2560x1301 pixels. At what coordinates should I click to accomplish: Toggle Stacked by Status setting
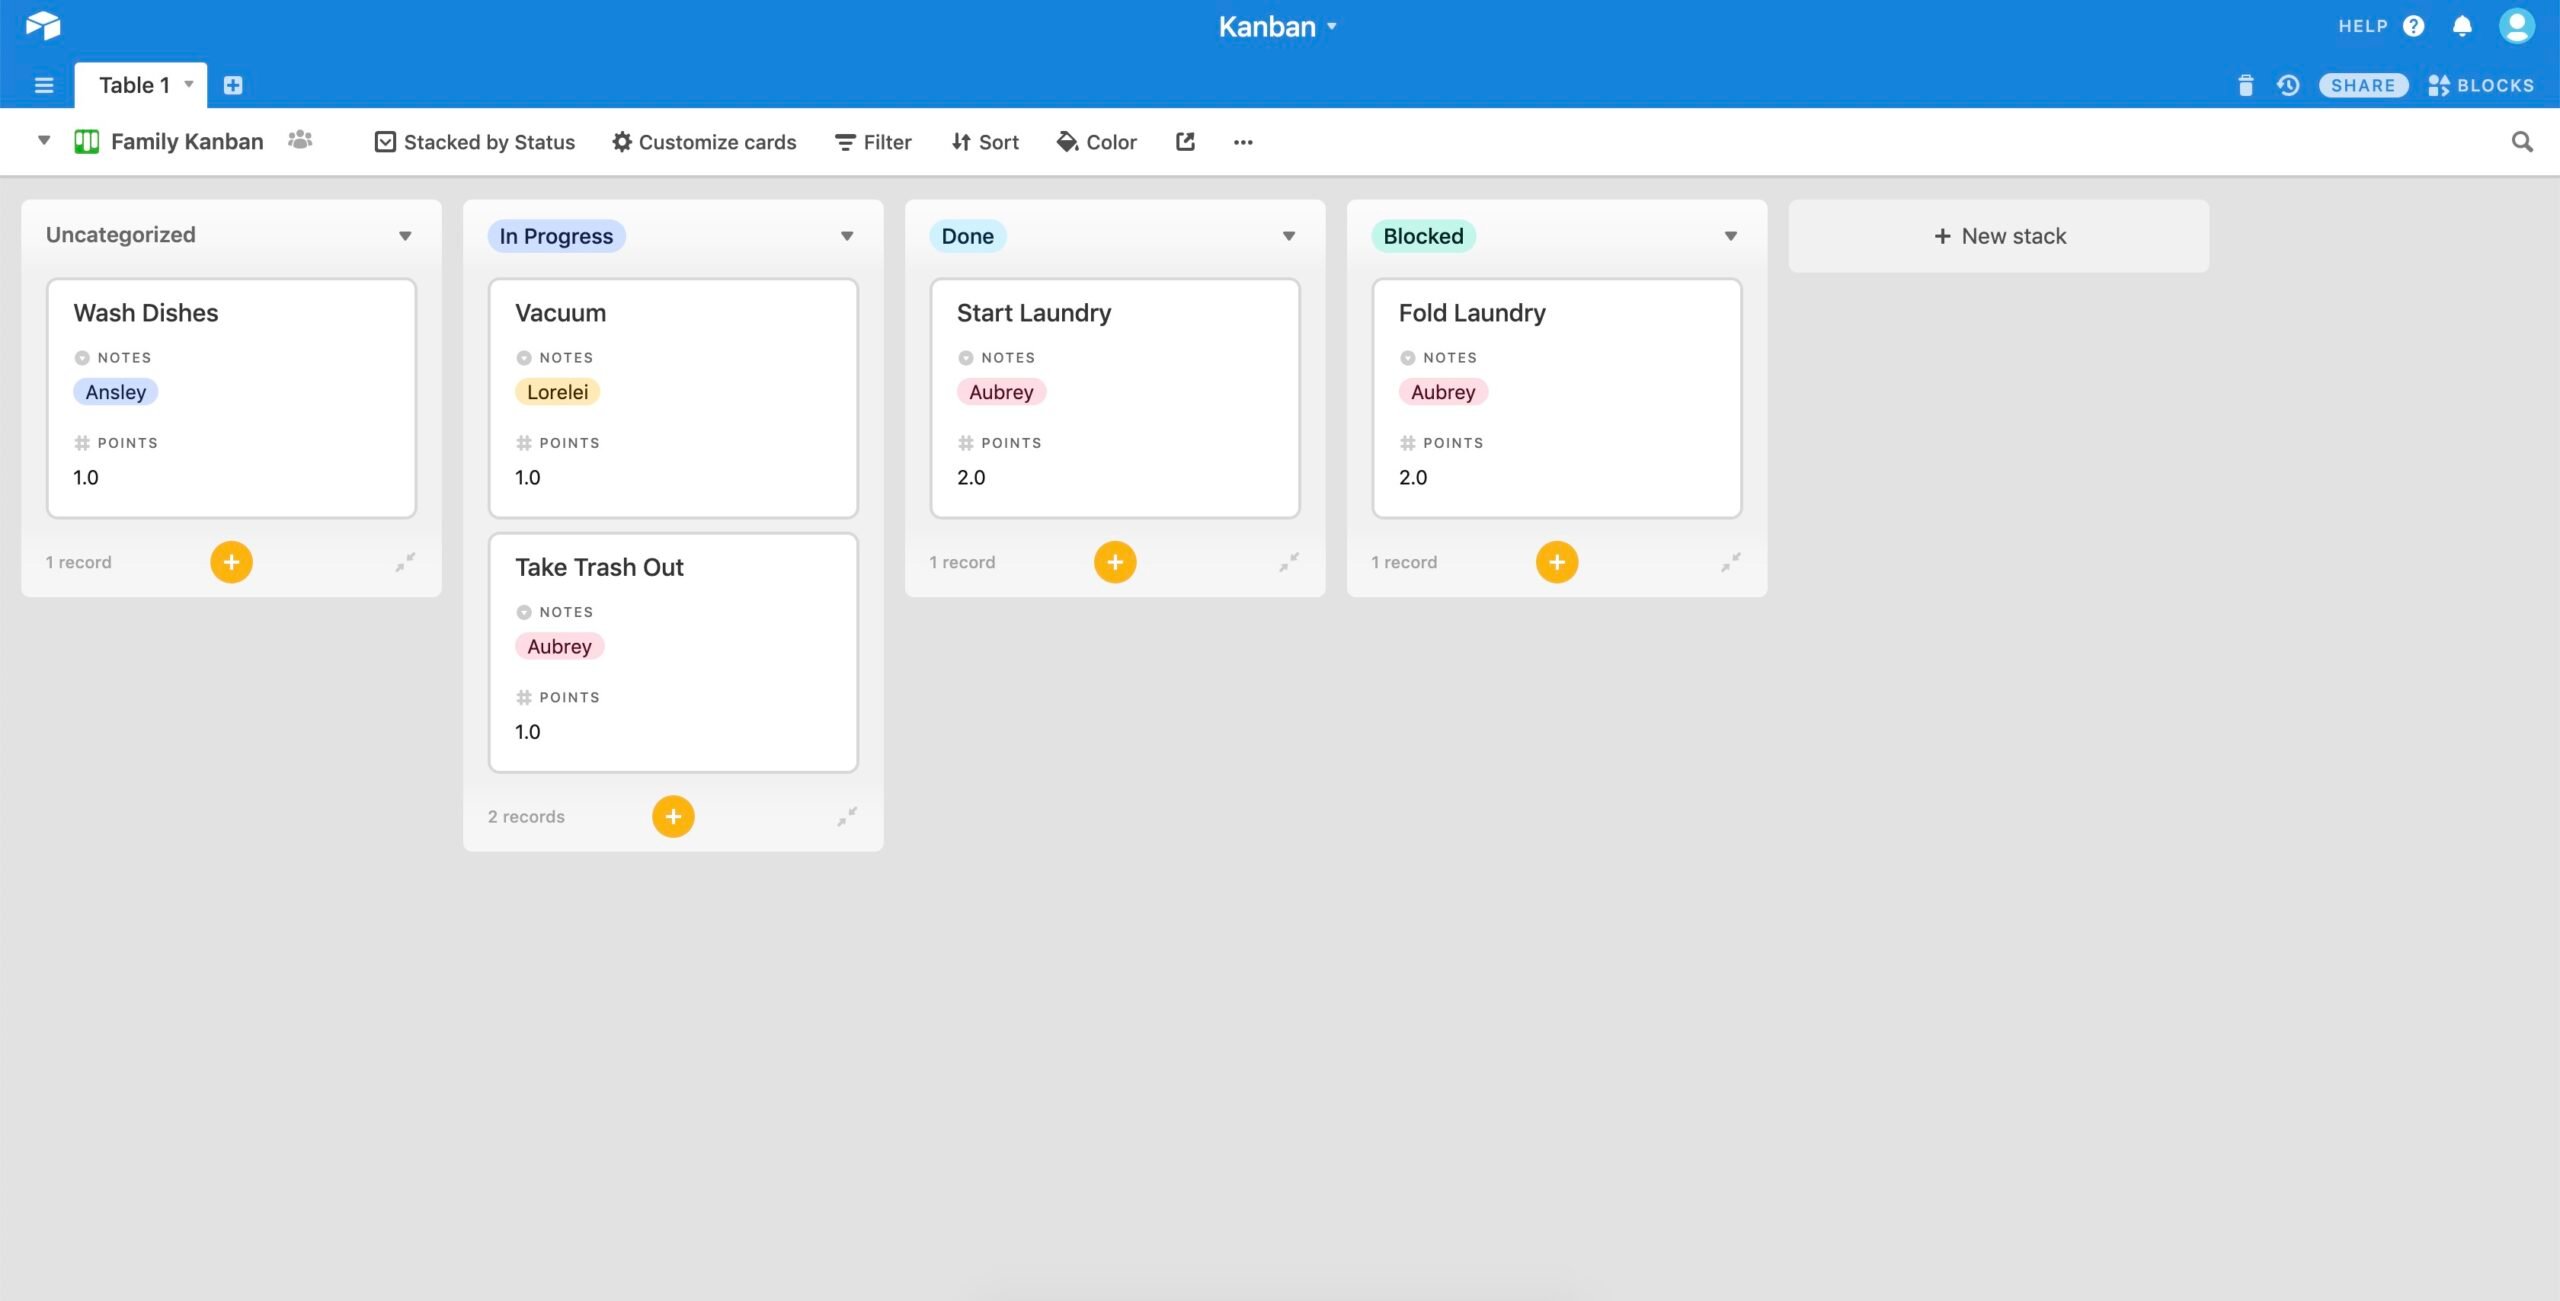point(474,141)
